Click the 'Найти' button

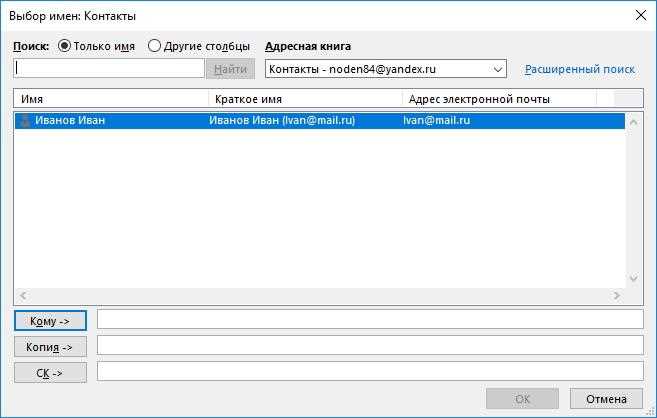click(230, 69)
